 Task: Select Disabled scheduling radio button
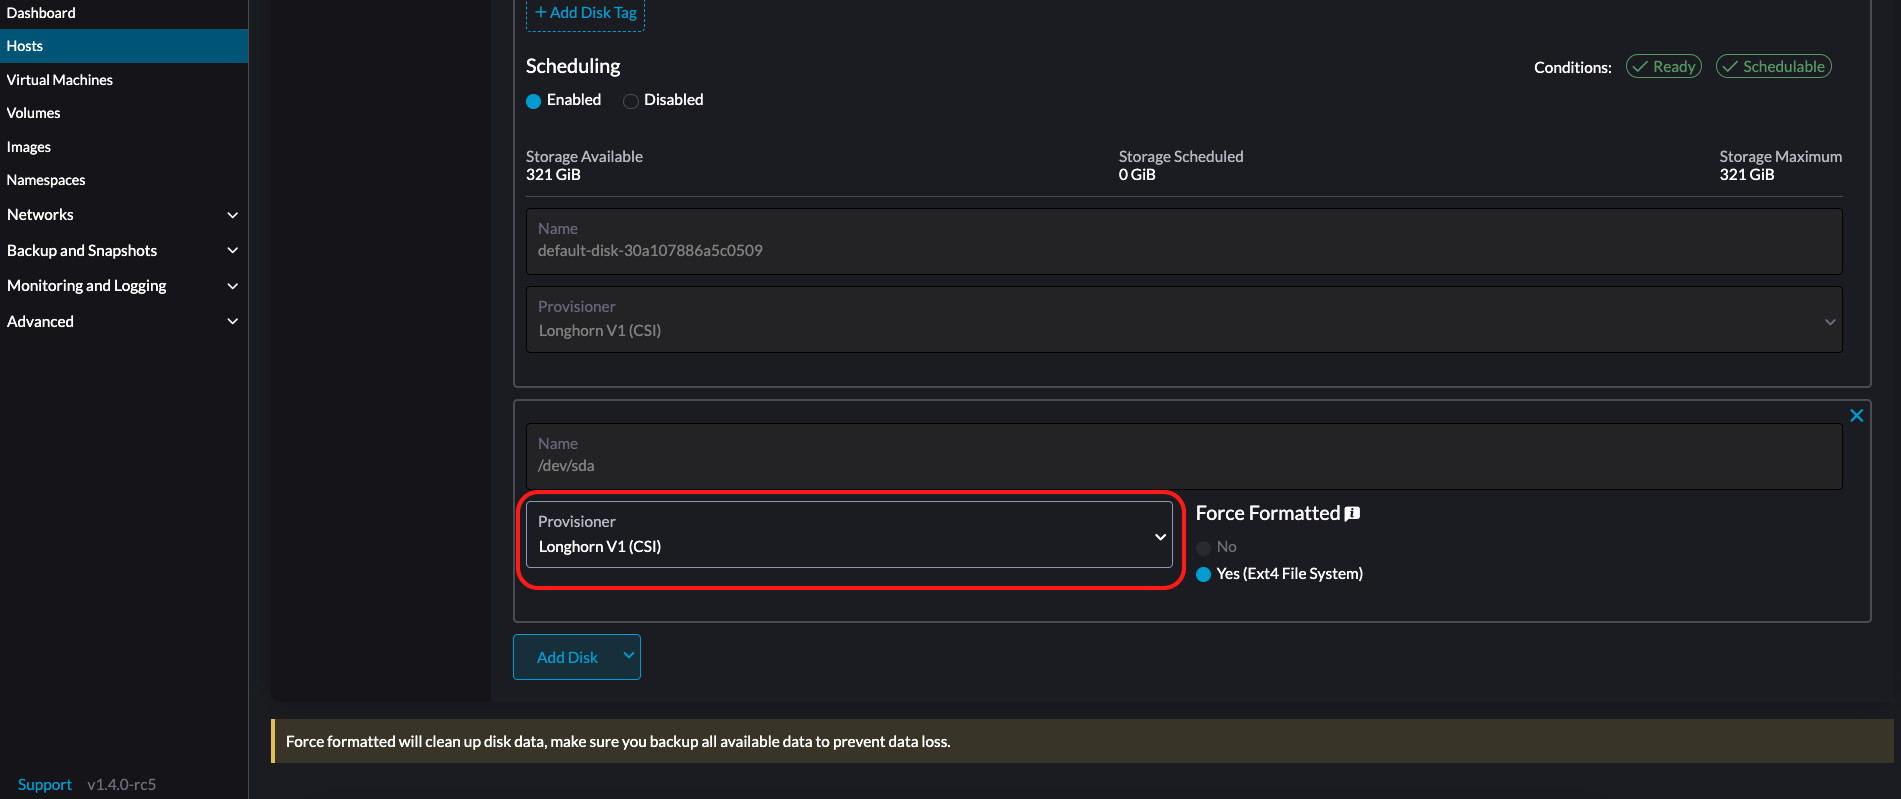(631, 101)
